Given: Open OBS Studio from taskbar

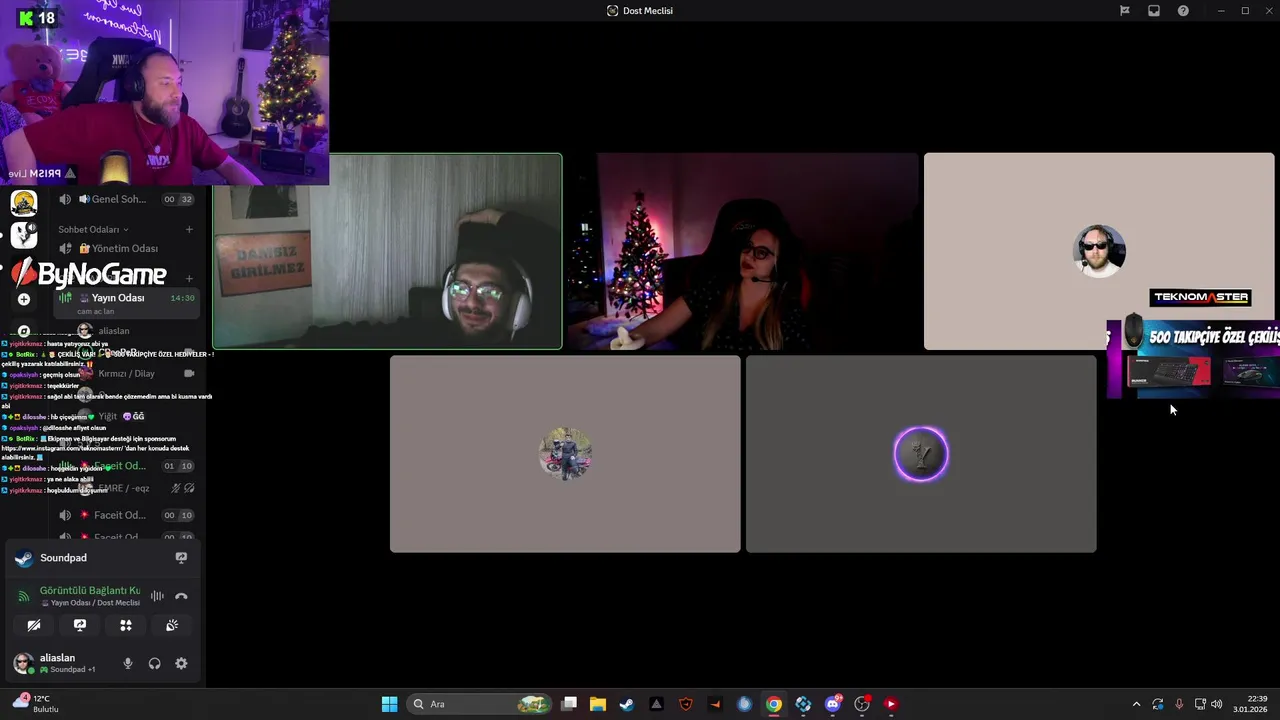Looking at the screenshot, I should click(x=862, y=704).
